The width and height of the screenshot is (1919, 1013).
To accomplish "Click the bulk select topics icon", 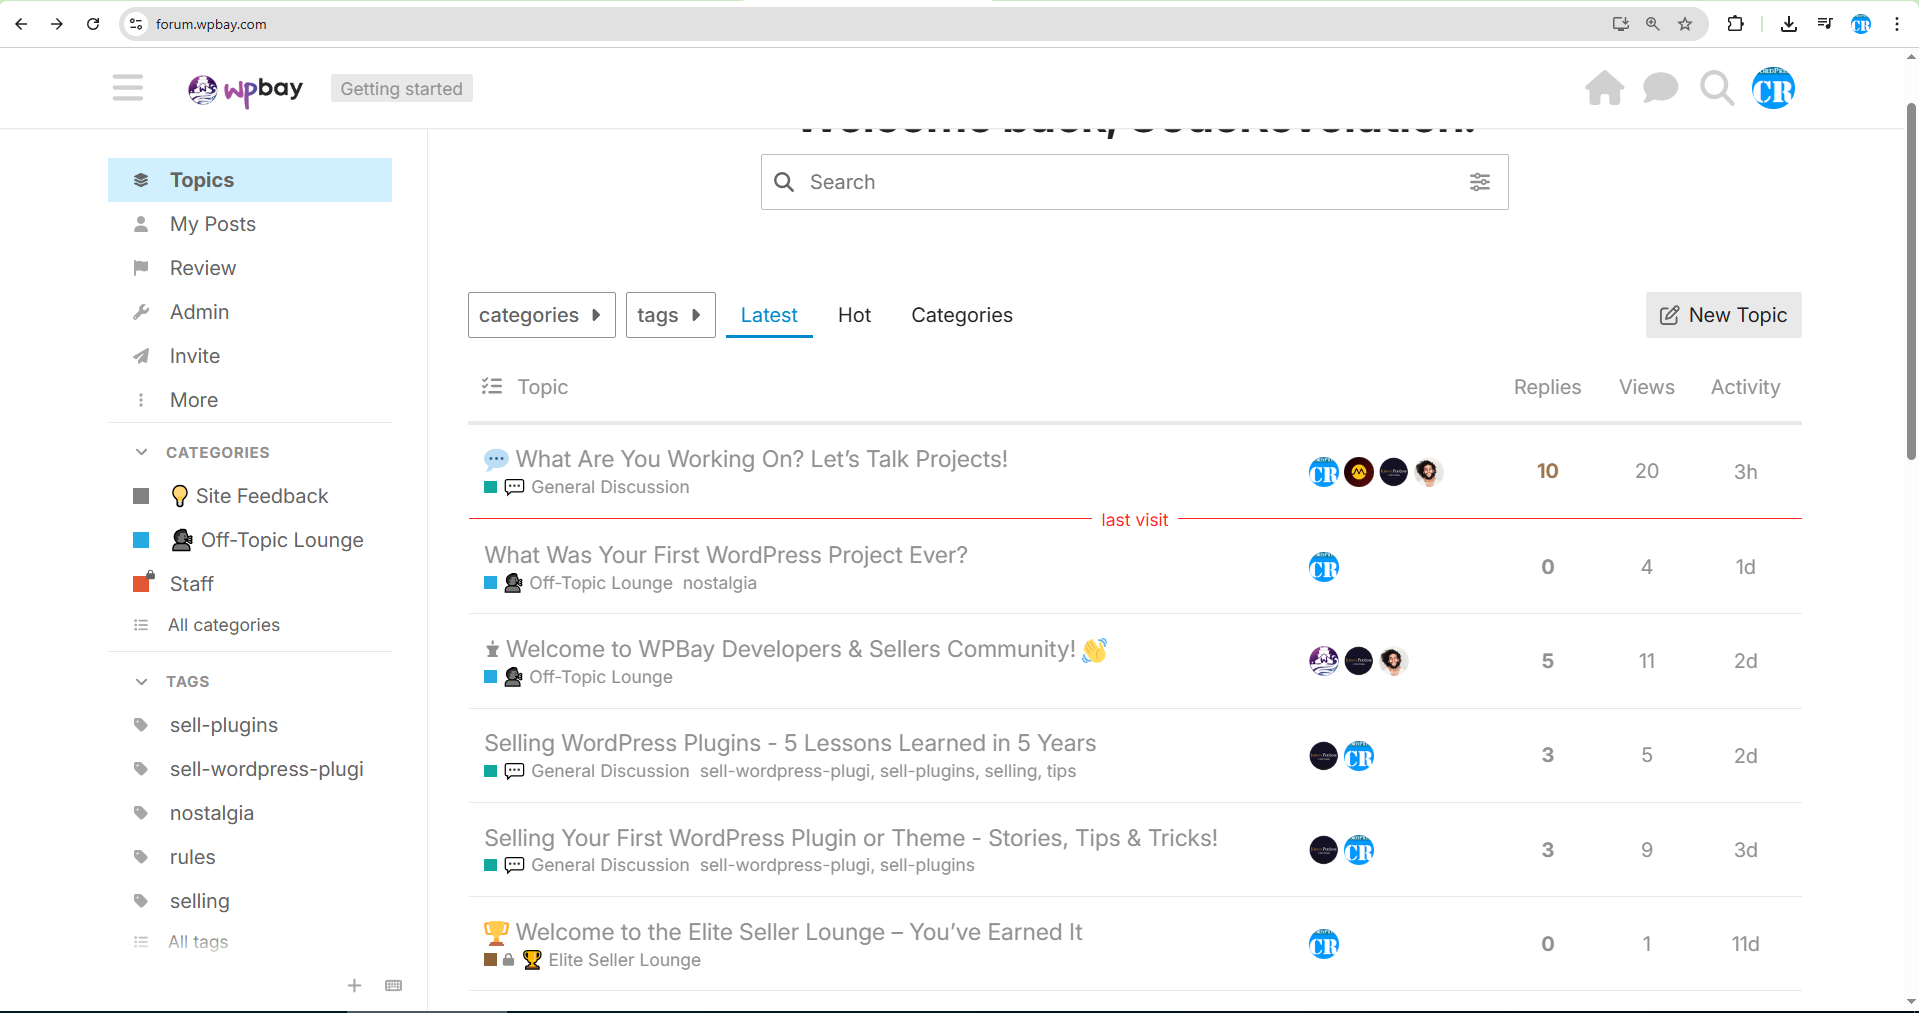I will (492, 386).
